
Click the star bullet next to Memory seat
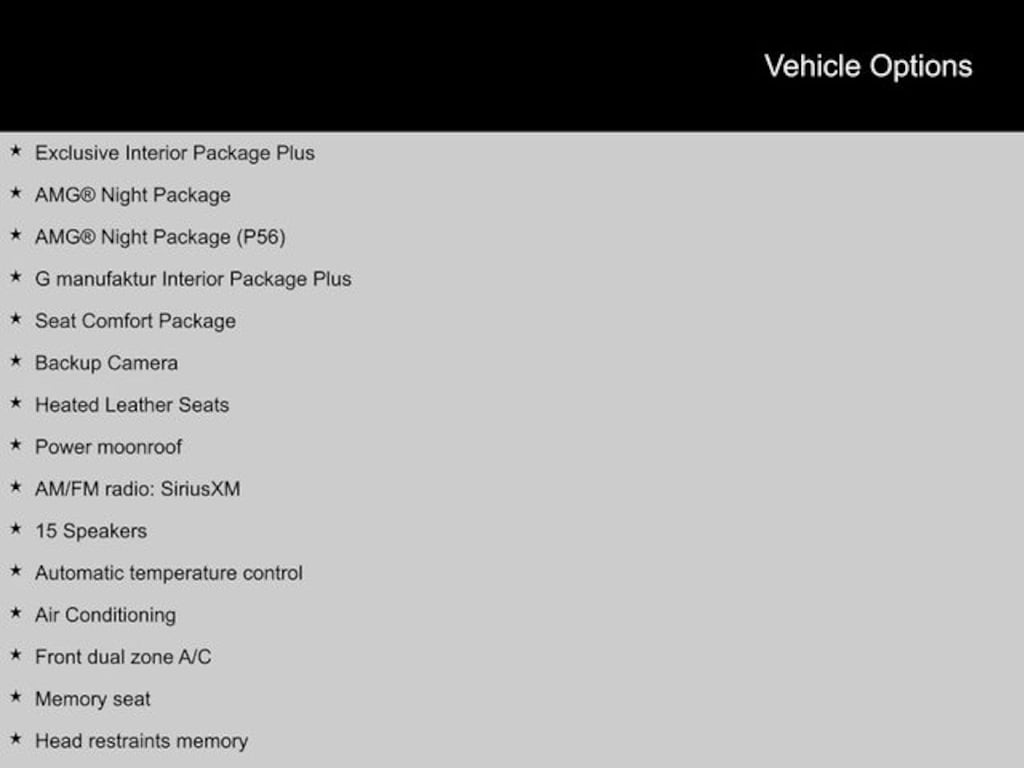click(15, 698)
